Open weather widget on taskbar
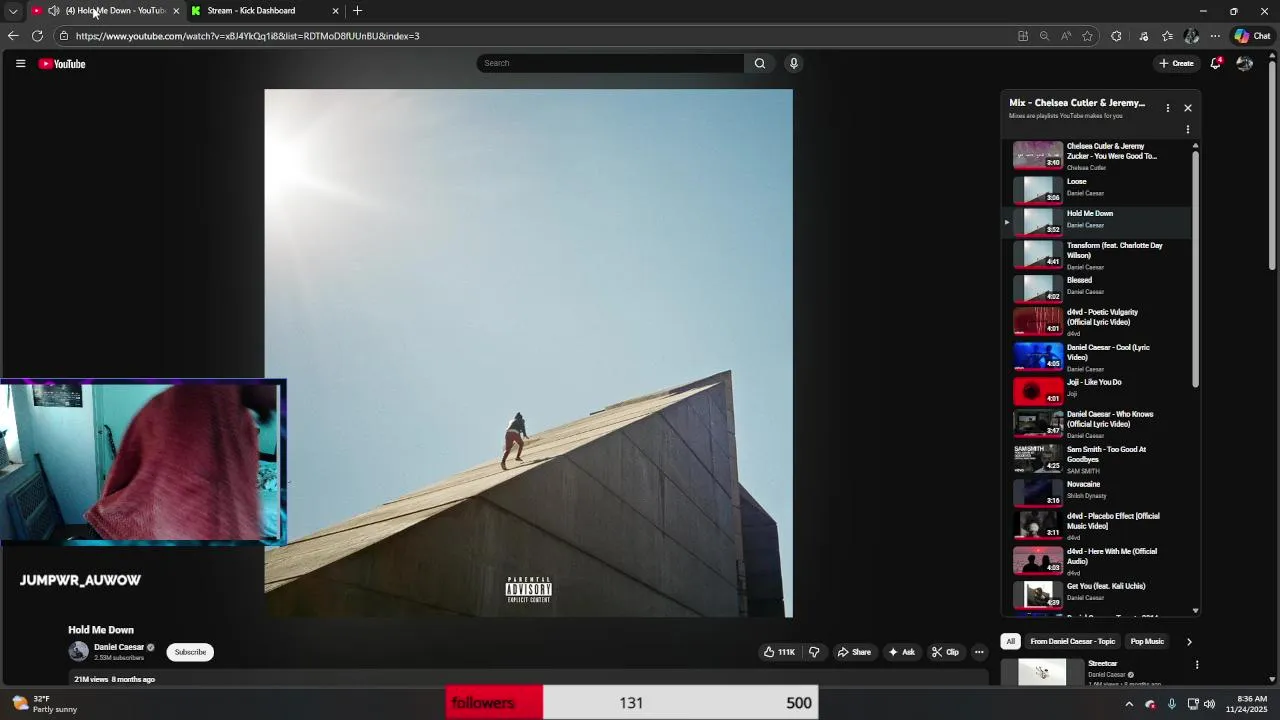Viewport: 1280px width, 720px height. click(x=45, y=704)
